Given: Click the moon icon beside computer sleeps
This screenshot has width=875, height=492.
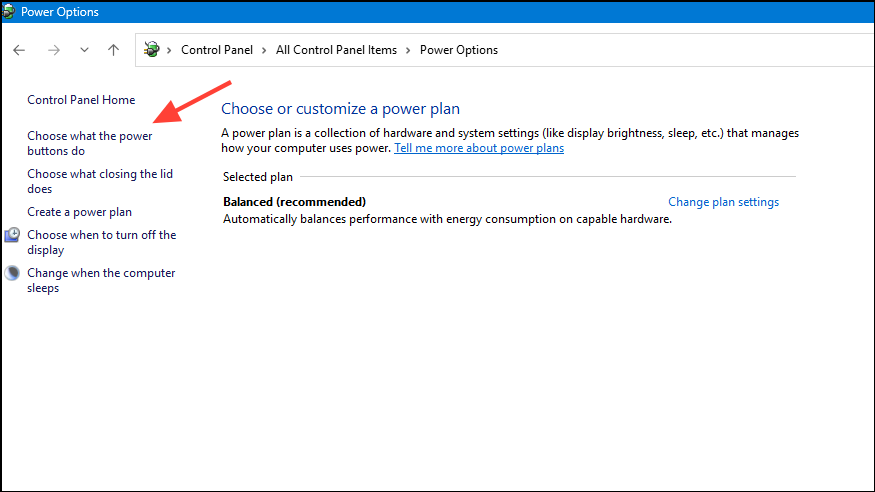Looking at the screenshot, I should coord(12,273).
